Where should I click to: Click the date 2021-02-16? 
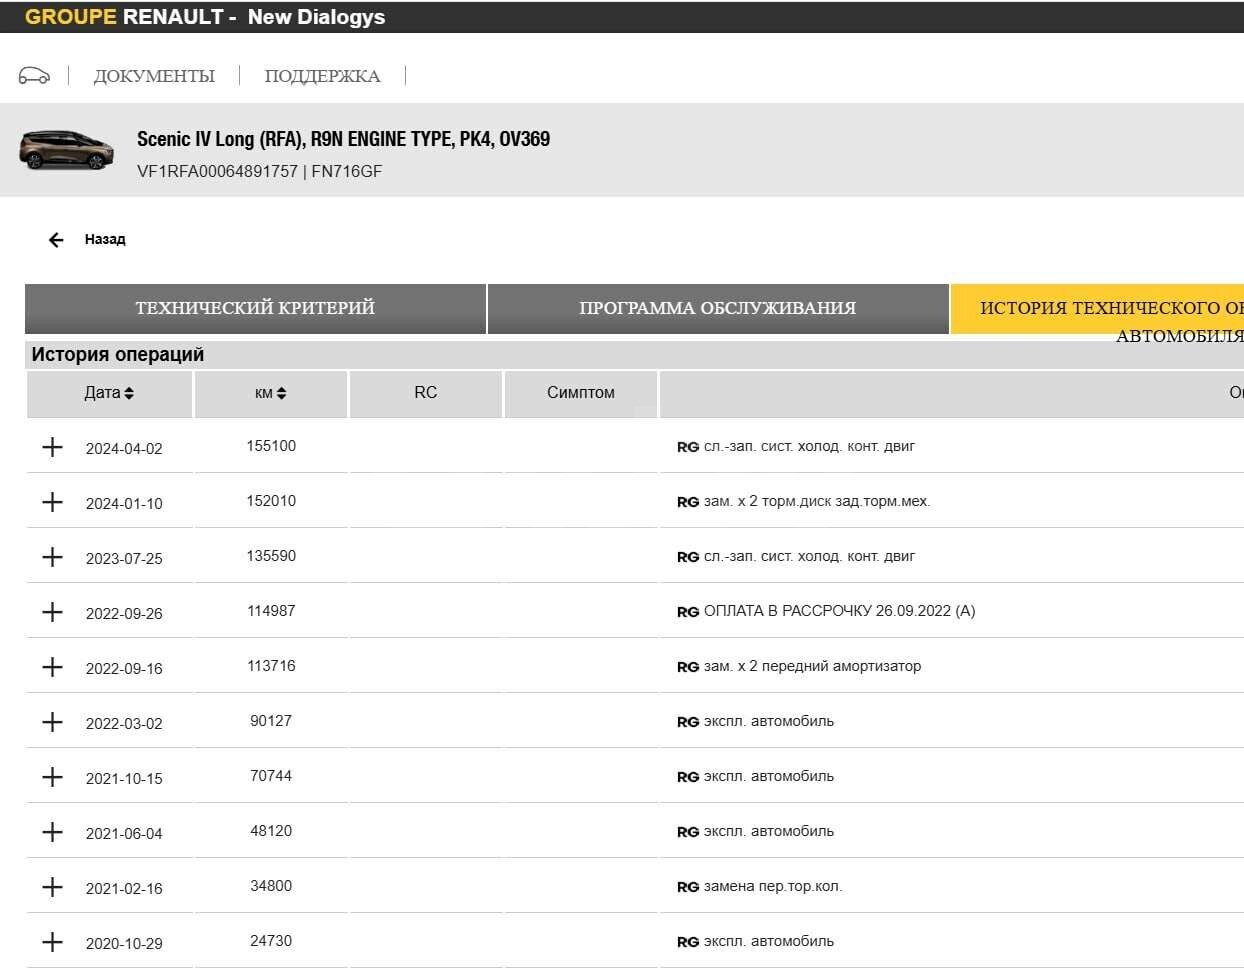tap(124, 889)
